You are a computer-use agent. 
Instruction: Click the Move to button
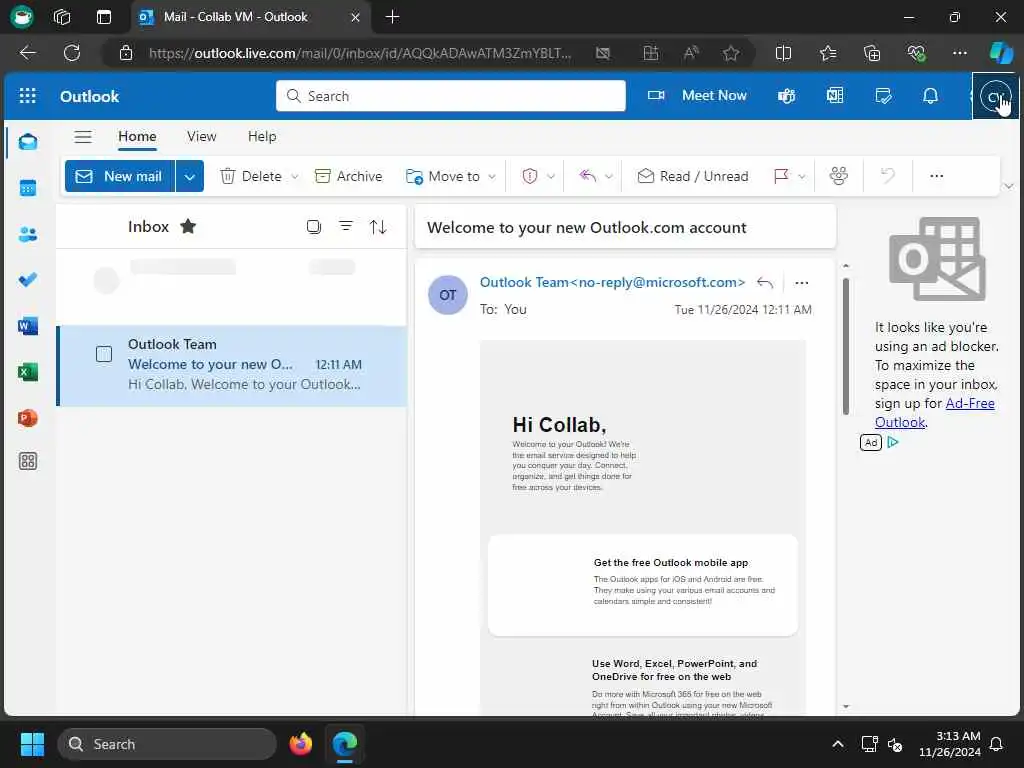(443, 176)
